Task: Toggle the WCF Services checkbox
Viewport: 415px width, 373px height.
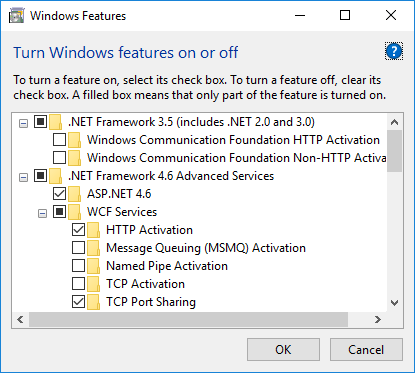Action: point(59,212)
